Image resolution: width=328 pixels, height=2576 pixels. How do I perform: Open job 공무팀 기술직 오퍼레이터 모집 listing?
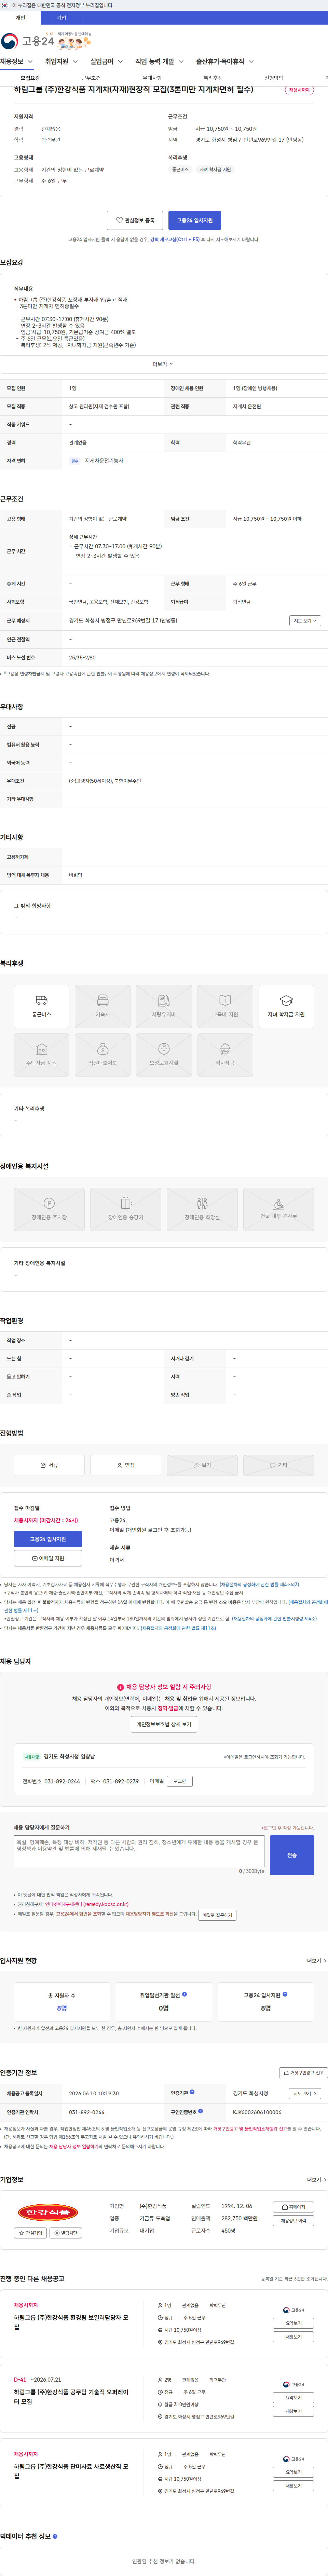click(71, 2397)
